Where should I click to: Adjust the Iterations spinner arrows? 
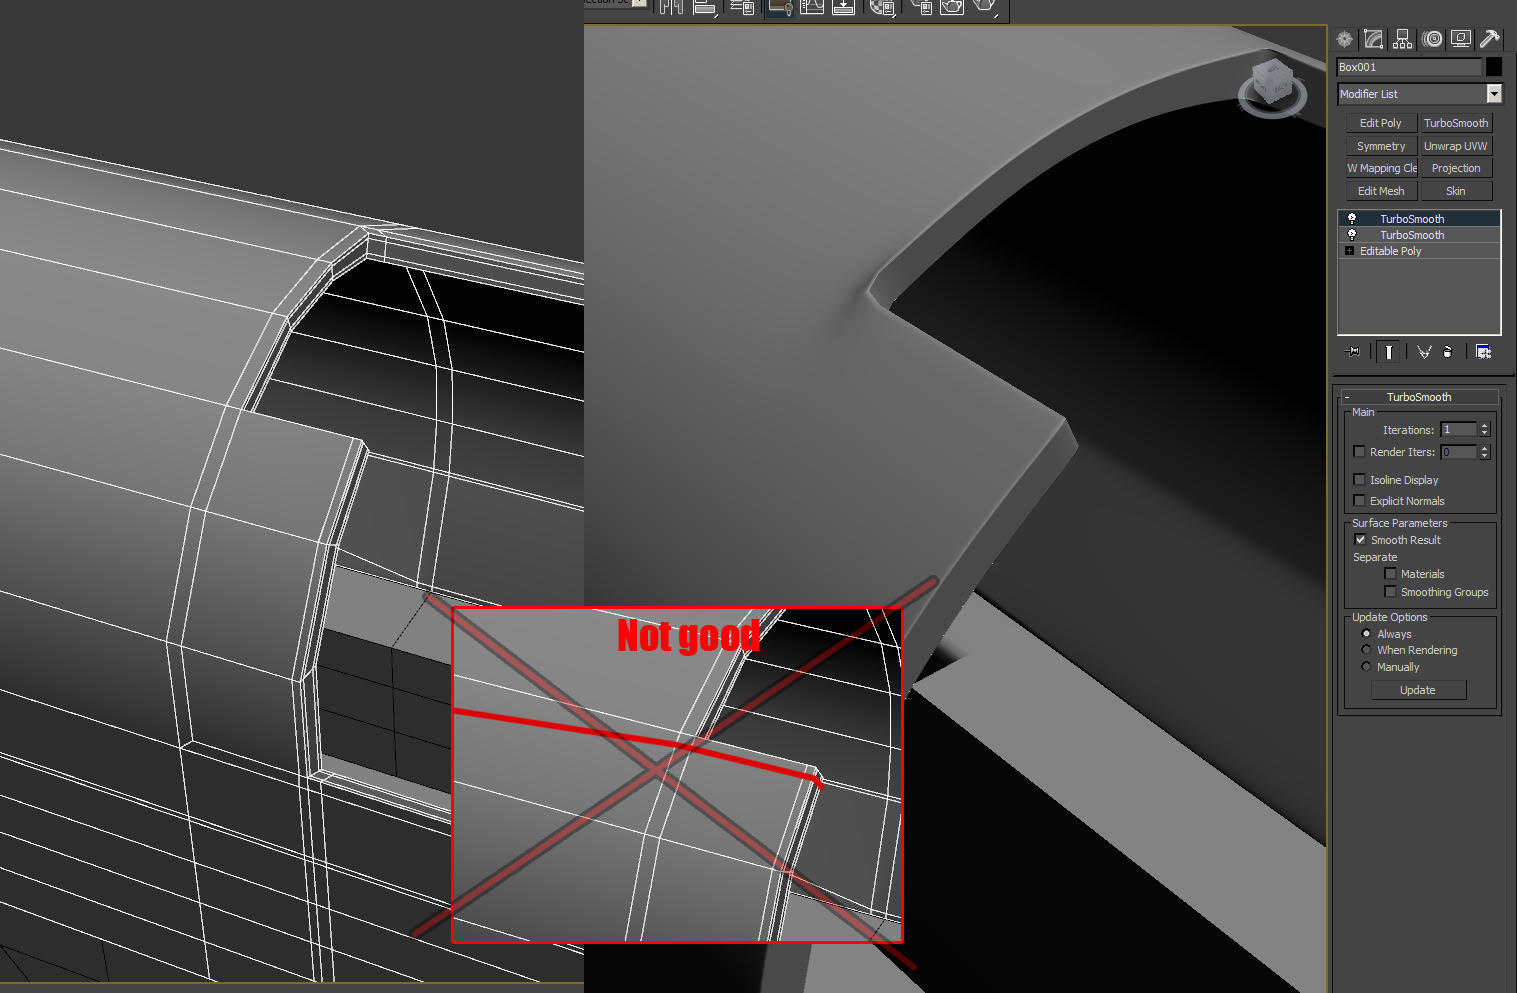point(1484,430)
